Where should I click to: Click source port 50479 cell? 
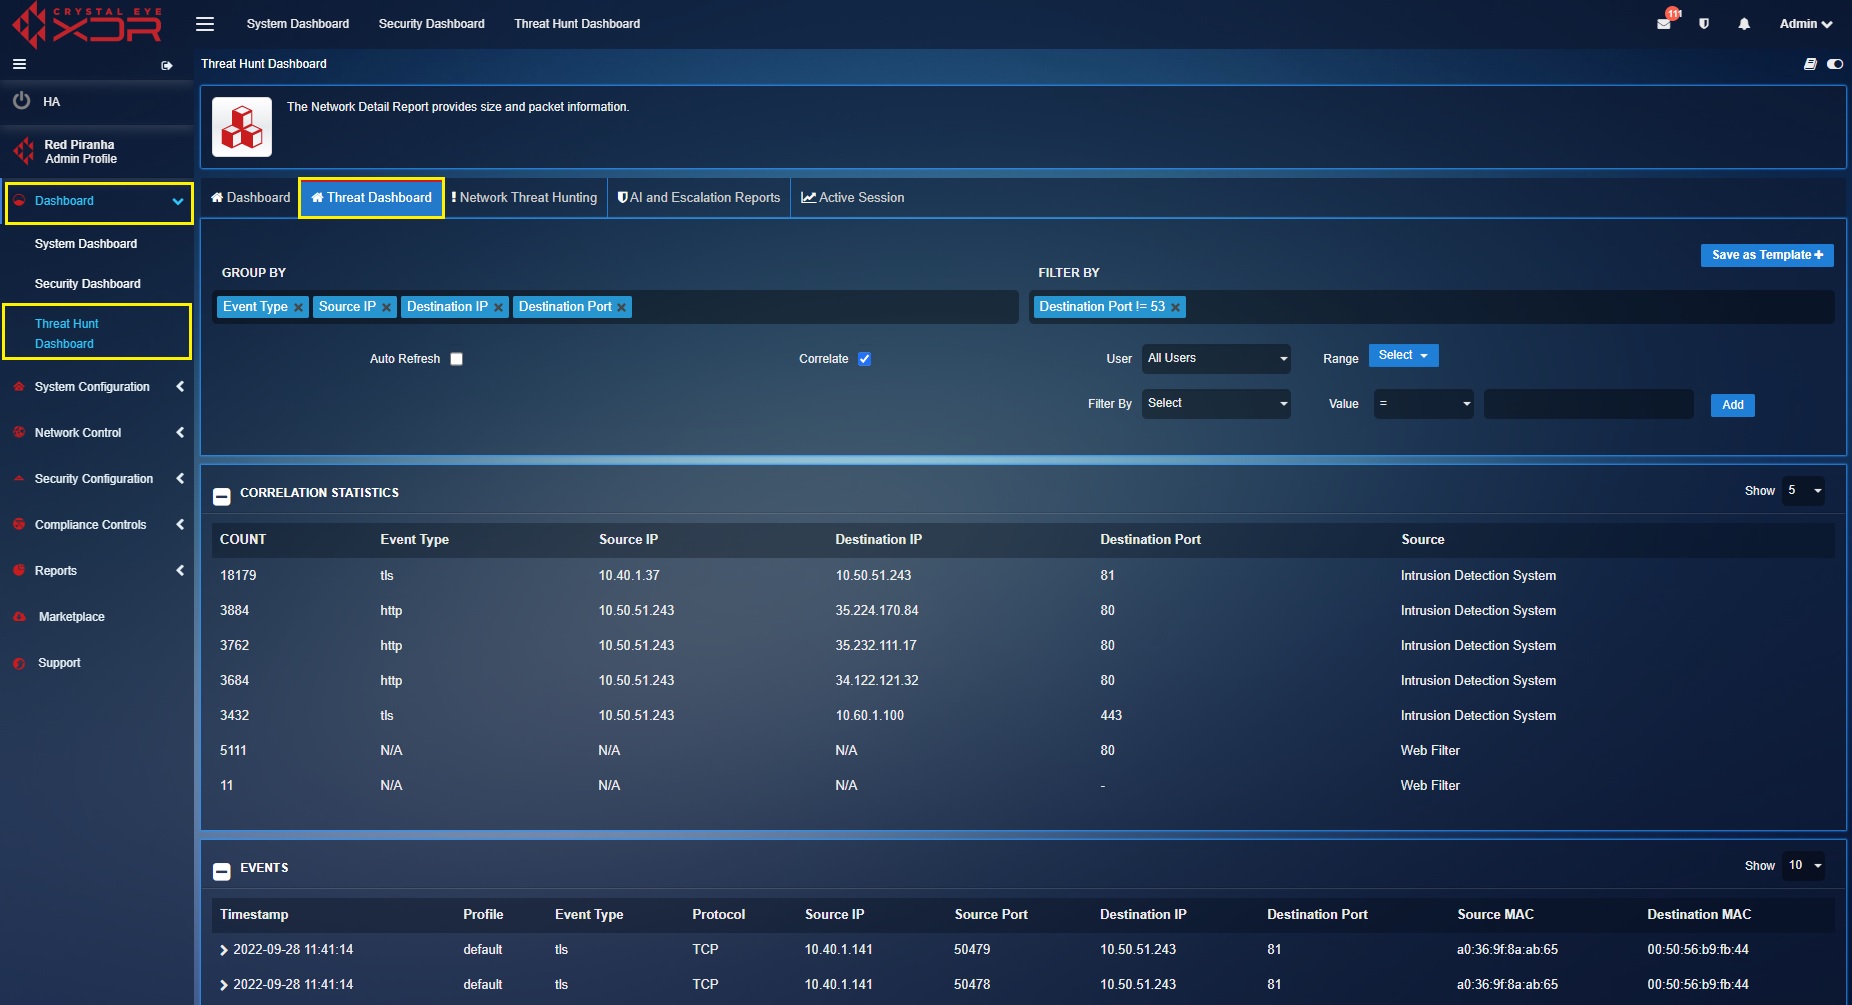pos(972,950)
